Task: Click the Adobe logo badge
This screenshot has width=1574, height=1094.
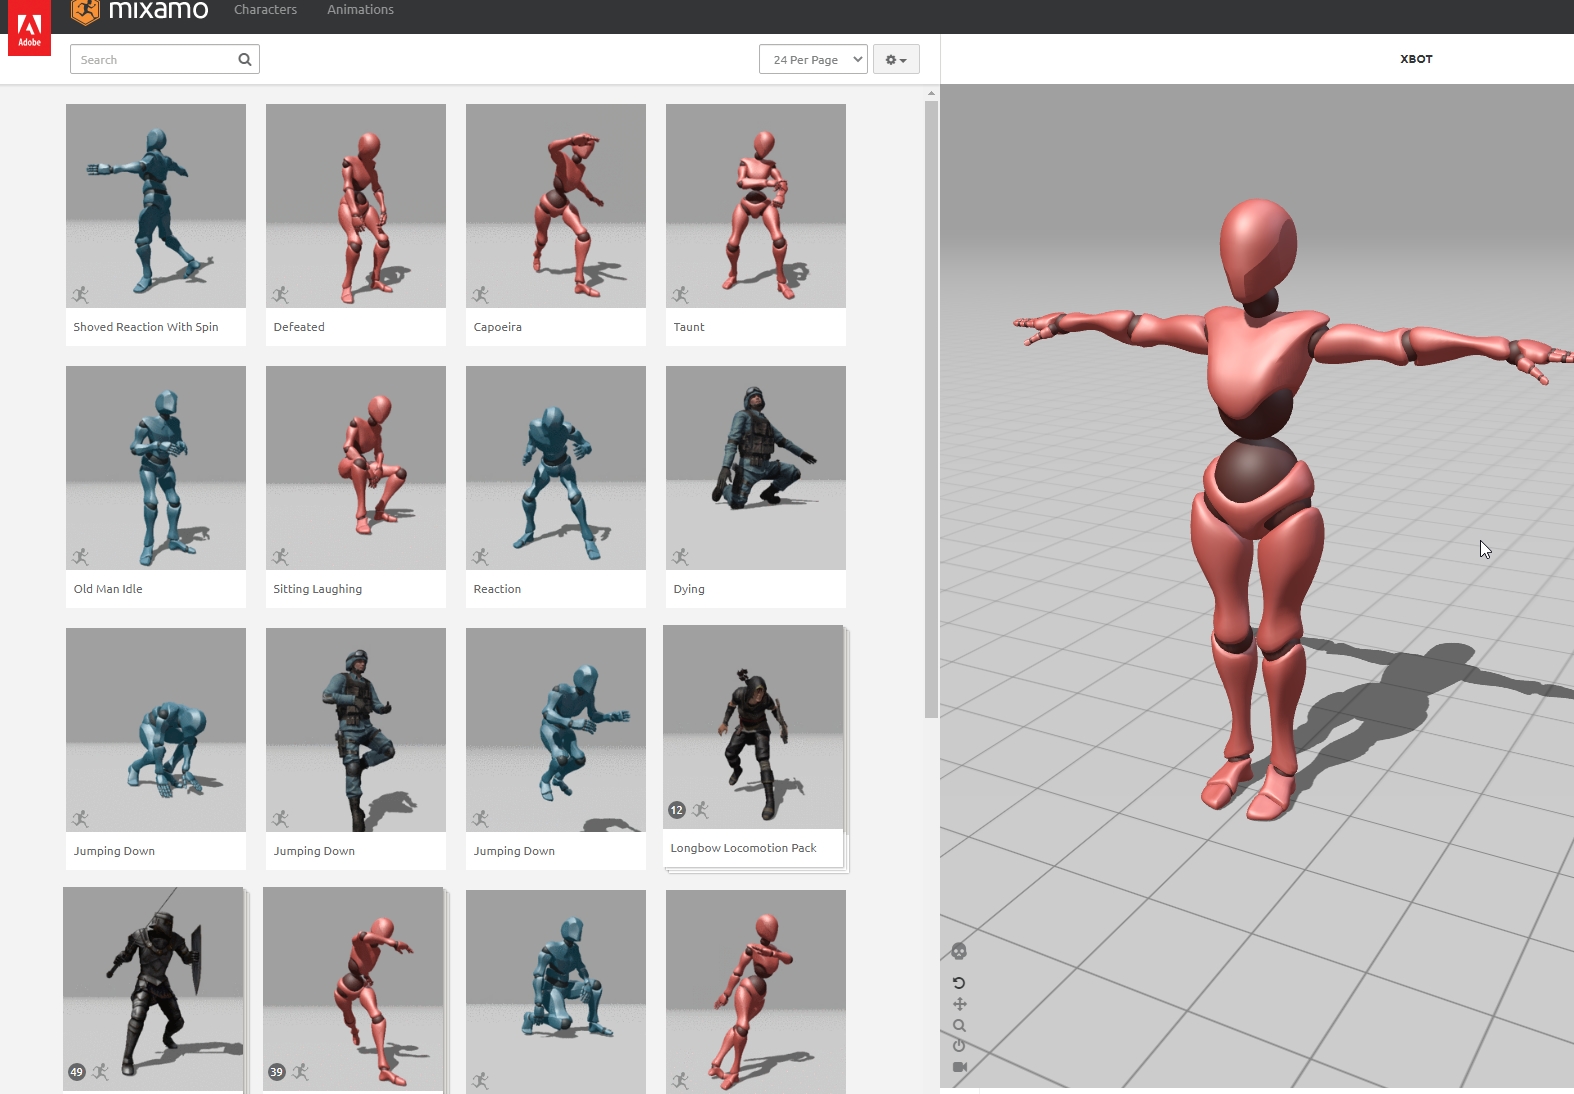Action: pos(29,27)
